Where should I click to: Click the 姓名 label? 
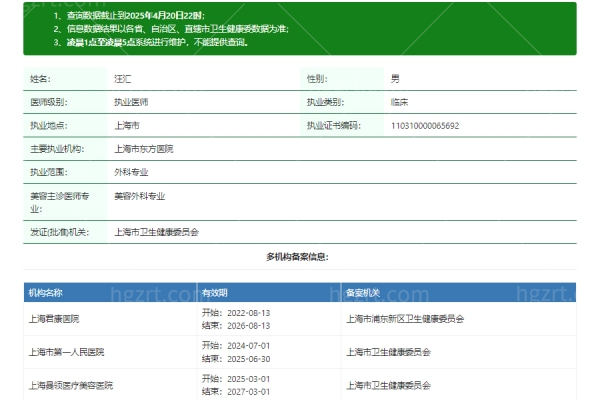[40, 79]
